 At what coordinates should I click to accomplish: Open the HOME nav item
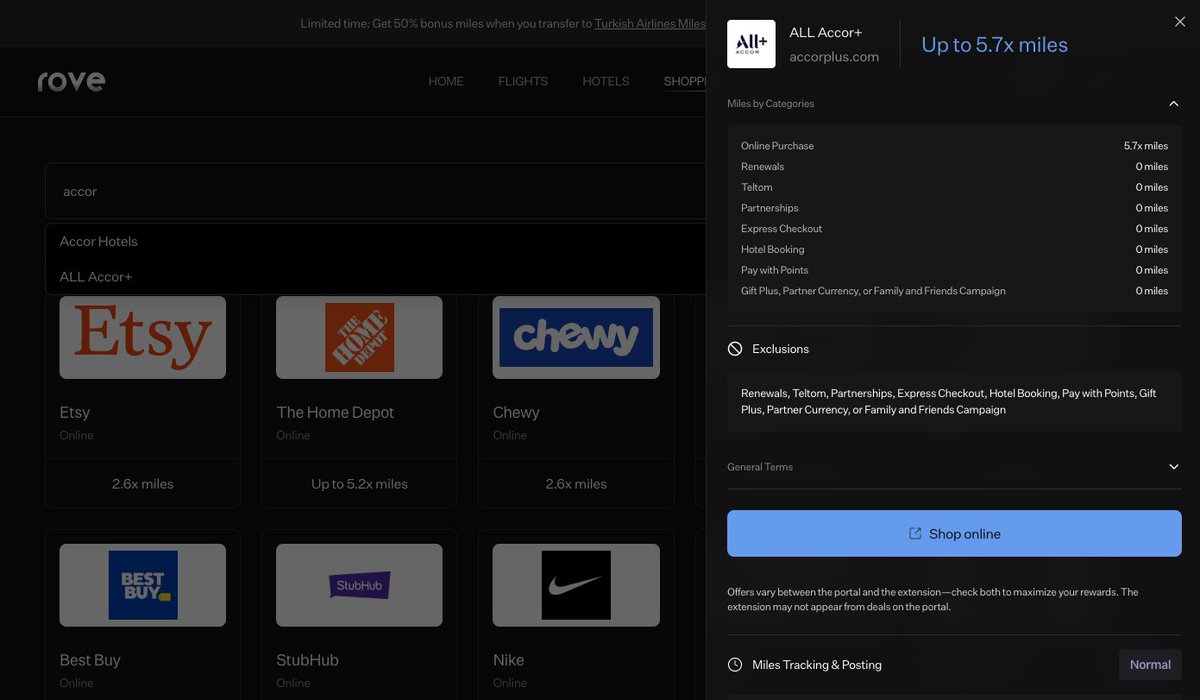tap(446, 81)
